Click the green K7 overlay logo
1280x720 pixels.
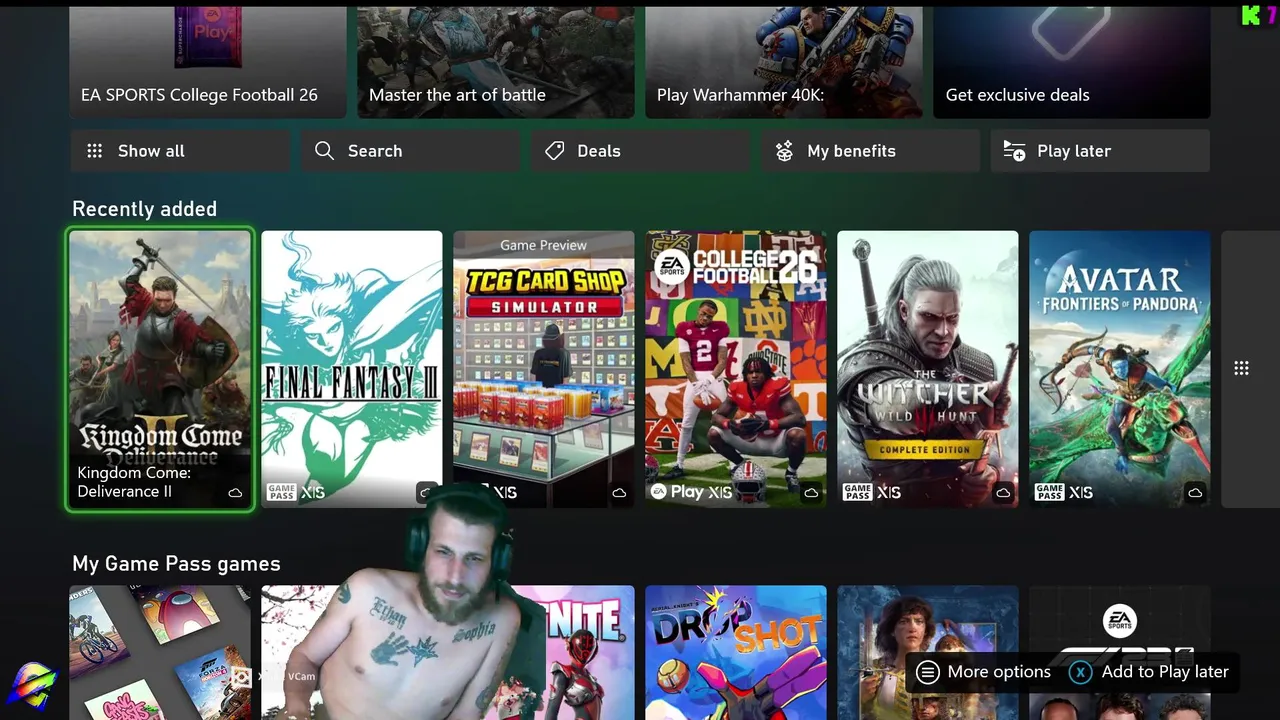(1258, 15)
